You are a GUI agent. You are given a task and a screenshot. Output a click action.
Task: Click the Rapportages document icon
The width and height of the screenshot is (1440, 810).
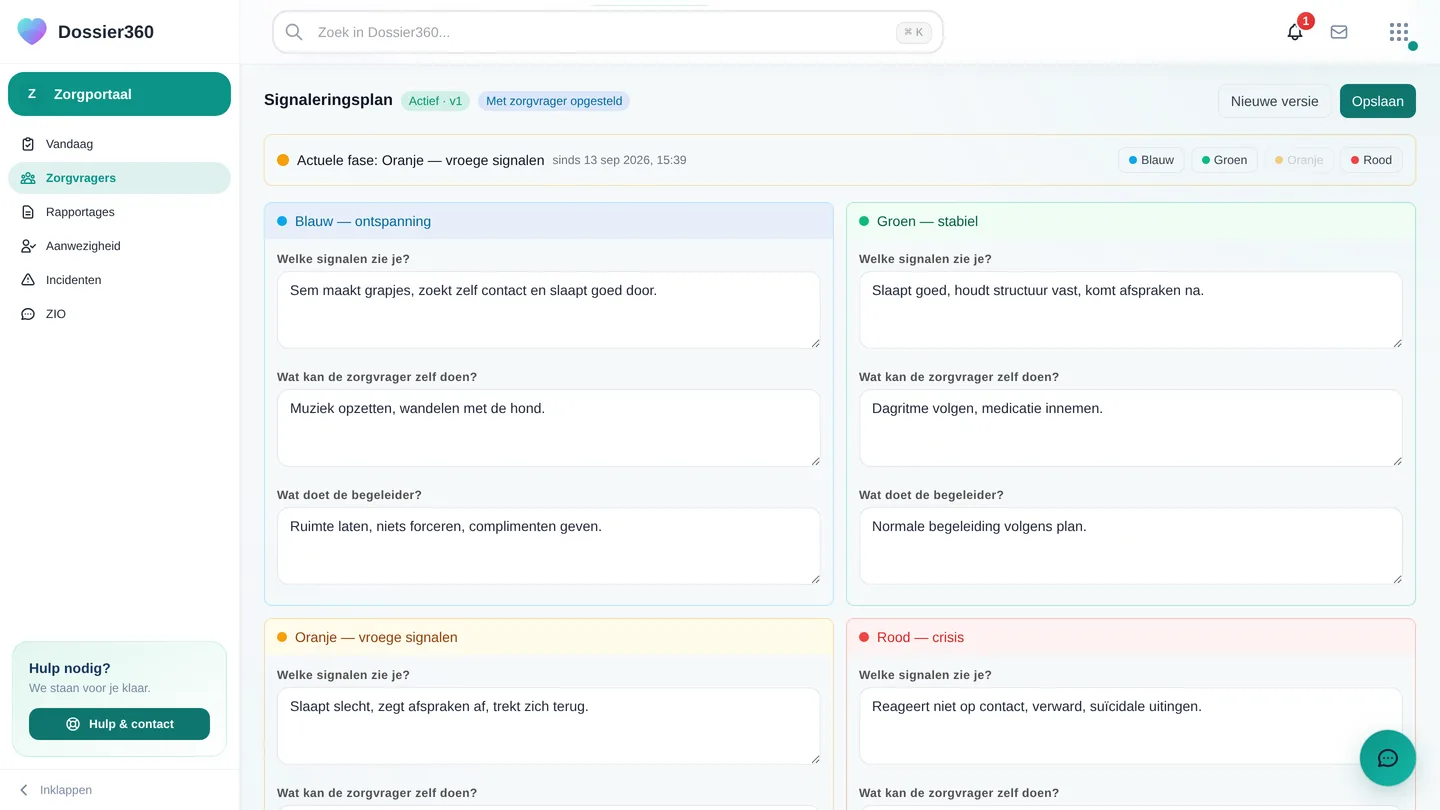(x=28, y=212)
